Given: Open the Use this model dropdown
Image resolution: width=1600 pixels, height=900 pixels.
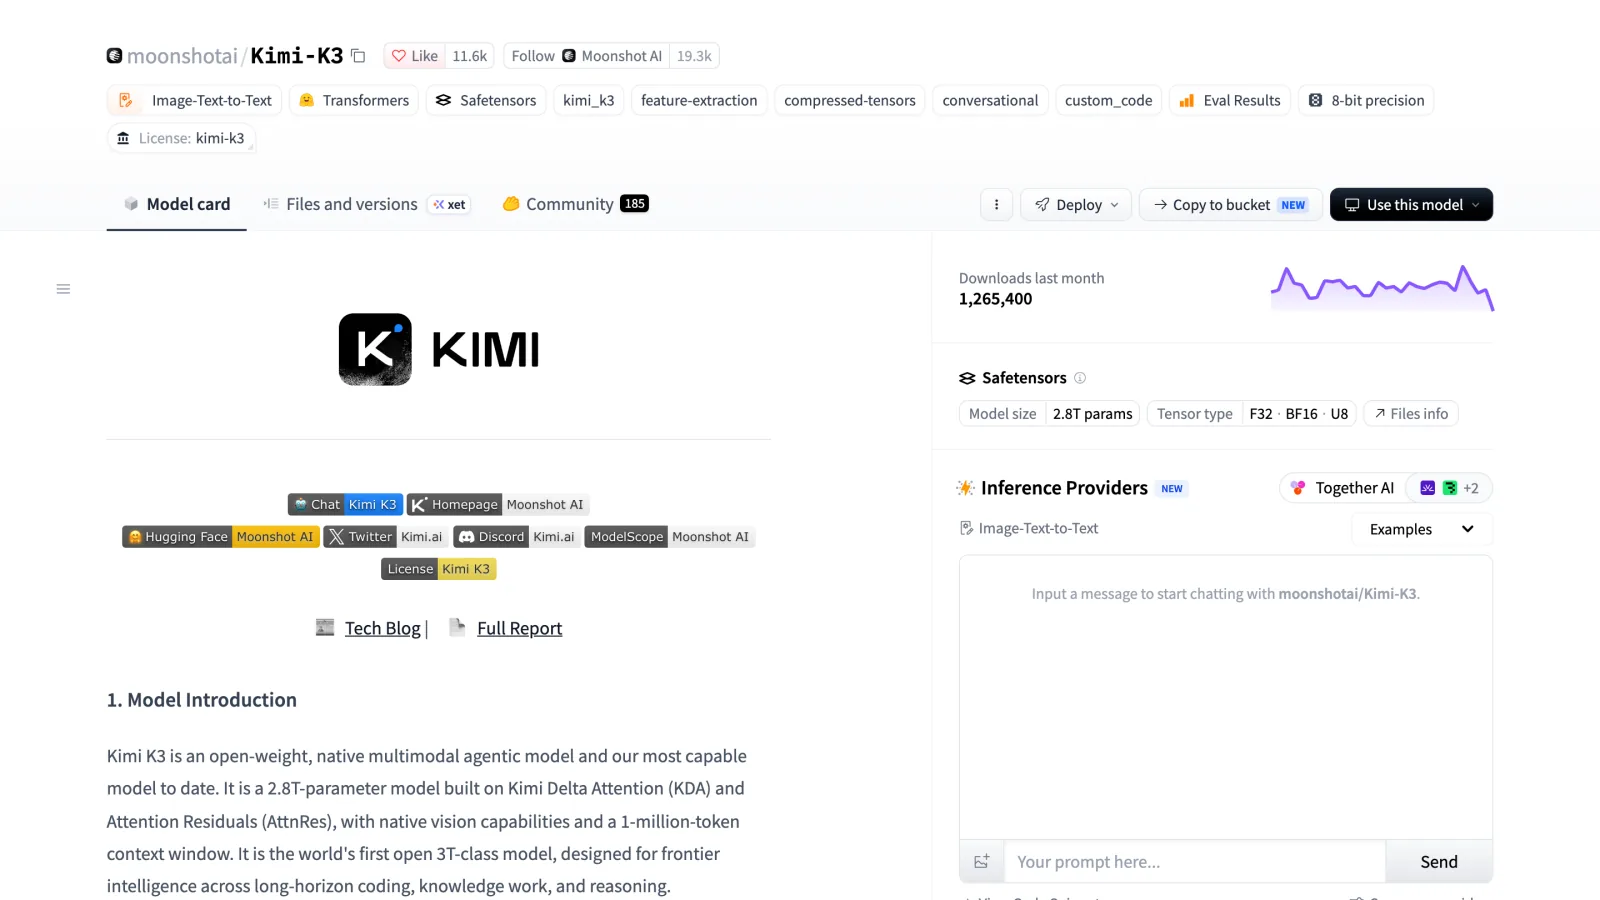Looking at the screenshot, I should 1411,205.
